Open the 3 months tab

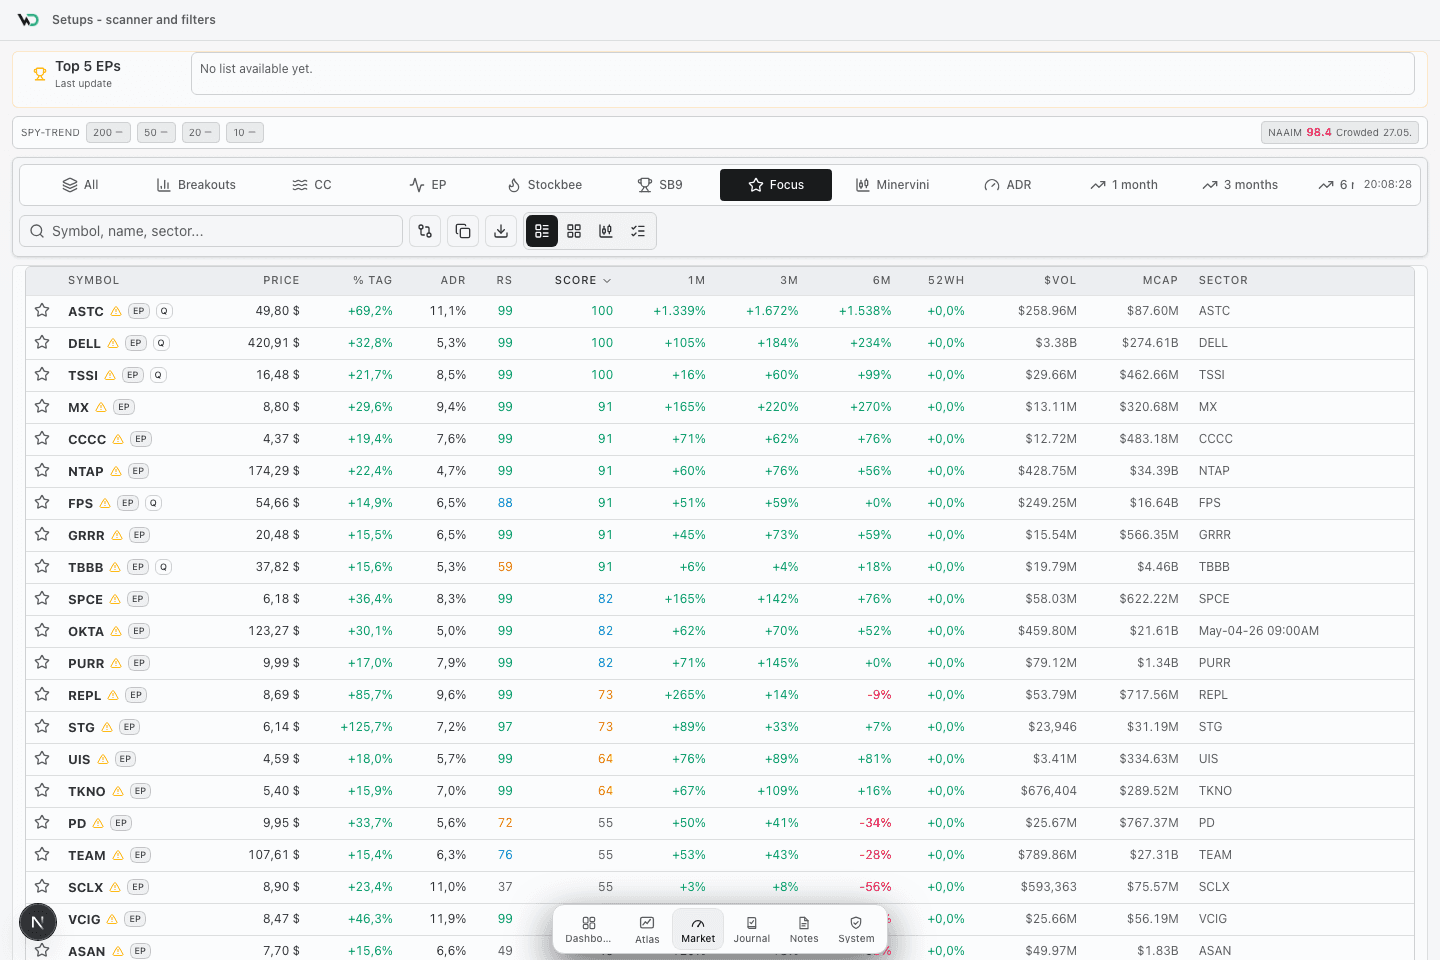(1240, 185)
